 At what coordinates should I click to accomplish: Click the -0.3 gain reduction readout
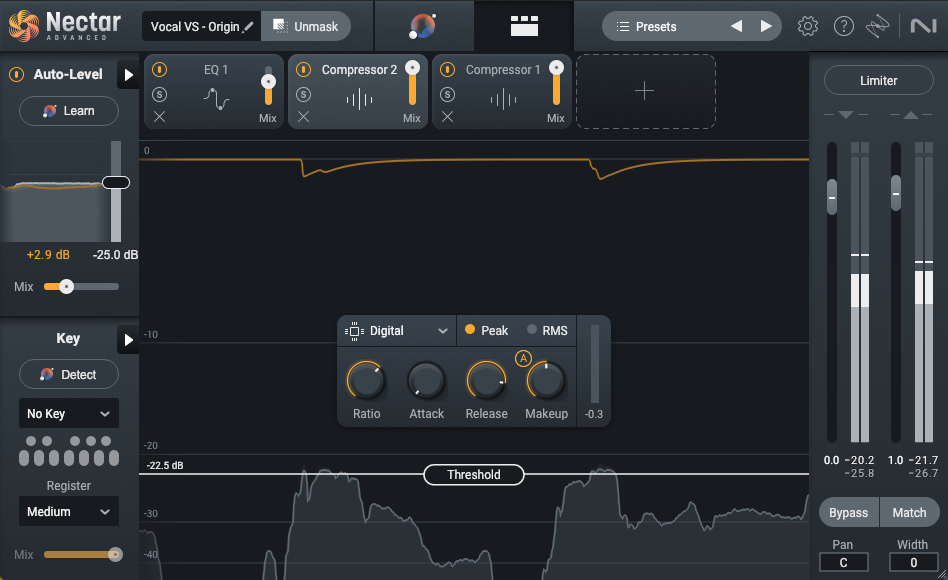[x=594, y=414]
